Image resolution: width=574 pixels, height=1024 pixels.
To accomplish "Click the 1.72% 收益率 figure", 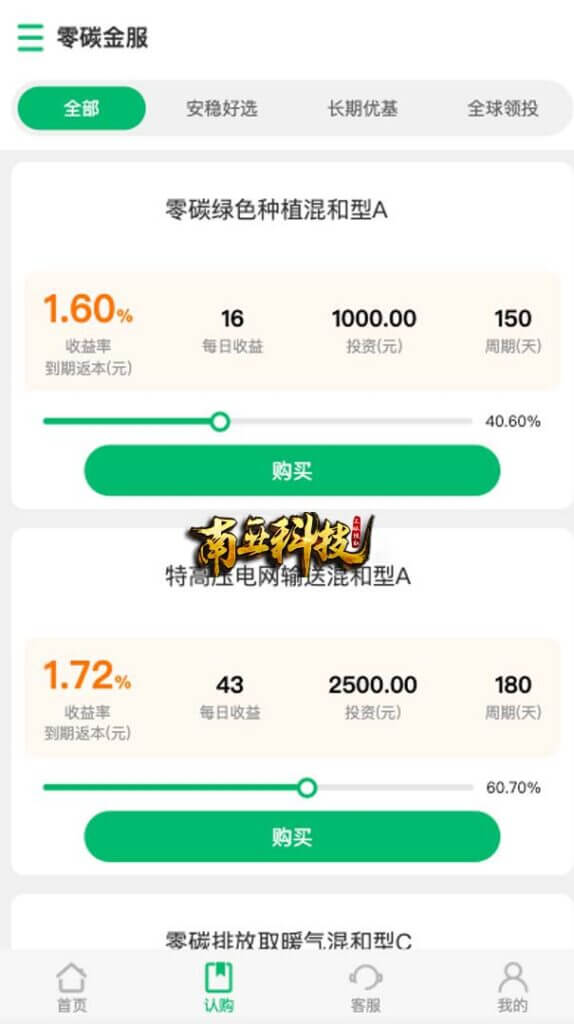I will click(x=88, y=675).
